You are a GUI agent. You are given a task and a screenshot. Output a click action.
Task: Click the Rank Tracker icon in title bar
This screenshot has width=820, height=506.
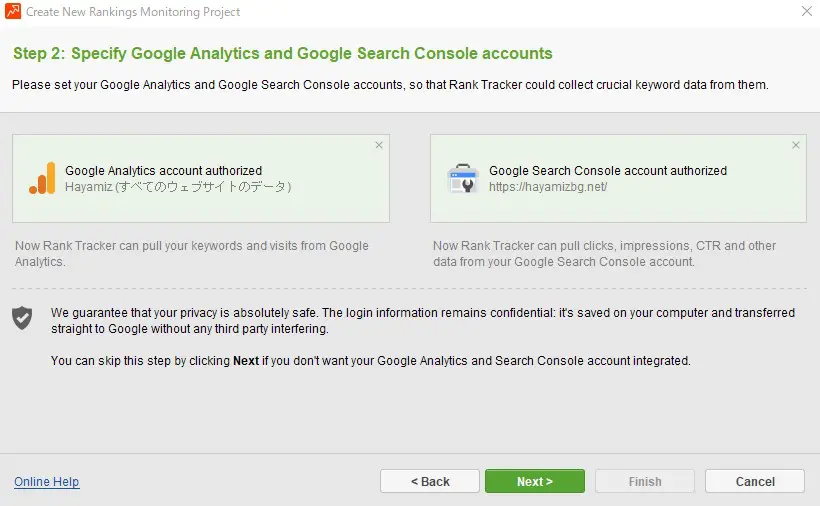tap(12, 12)
